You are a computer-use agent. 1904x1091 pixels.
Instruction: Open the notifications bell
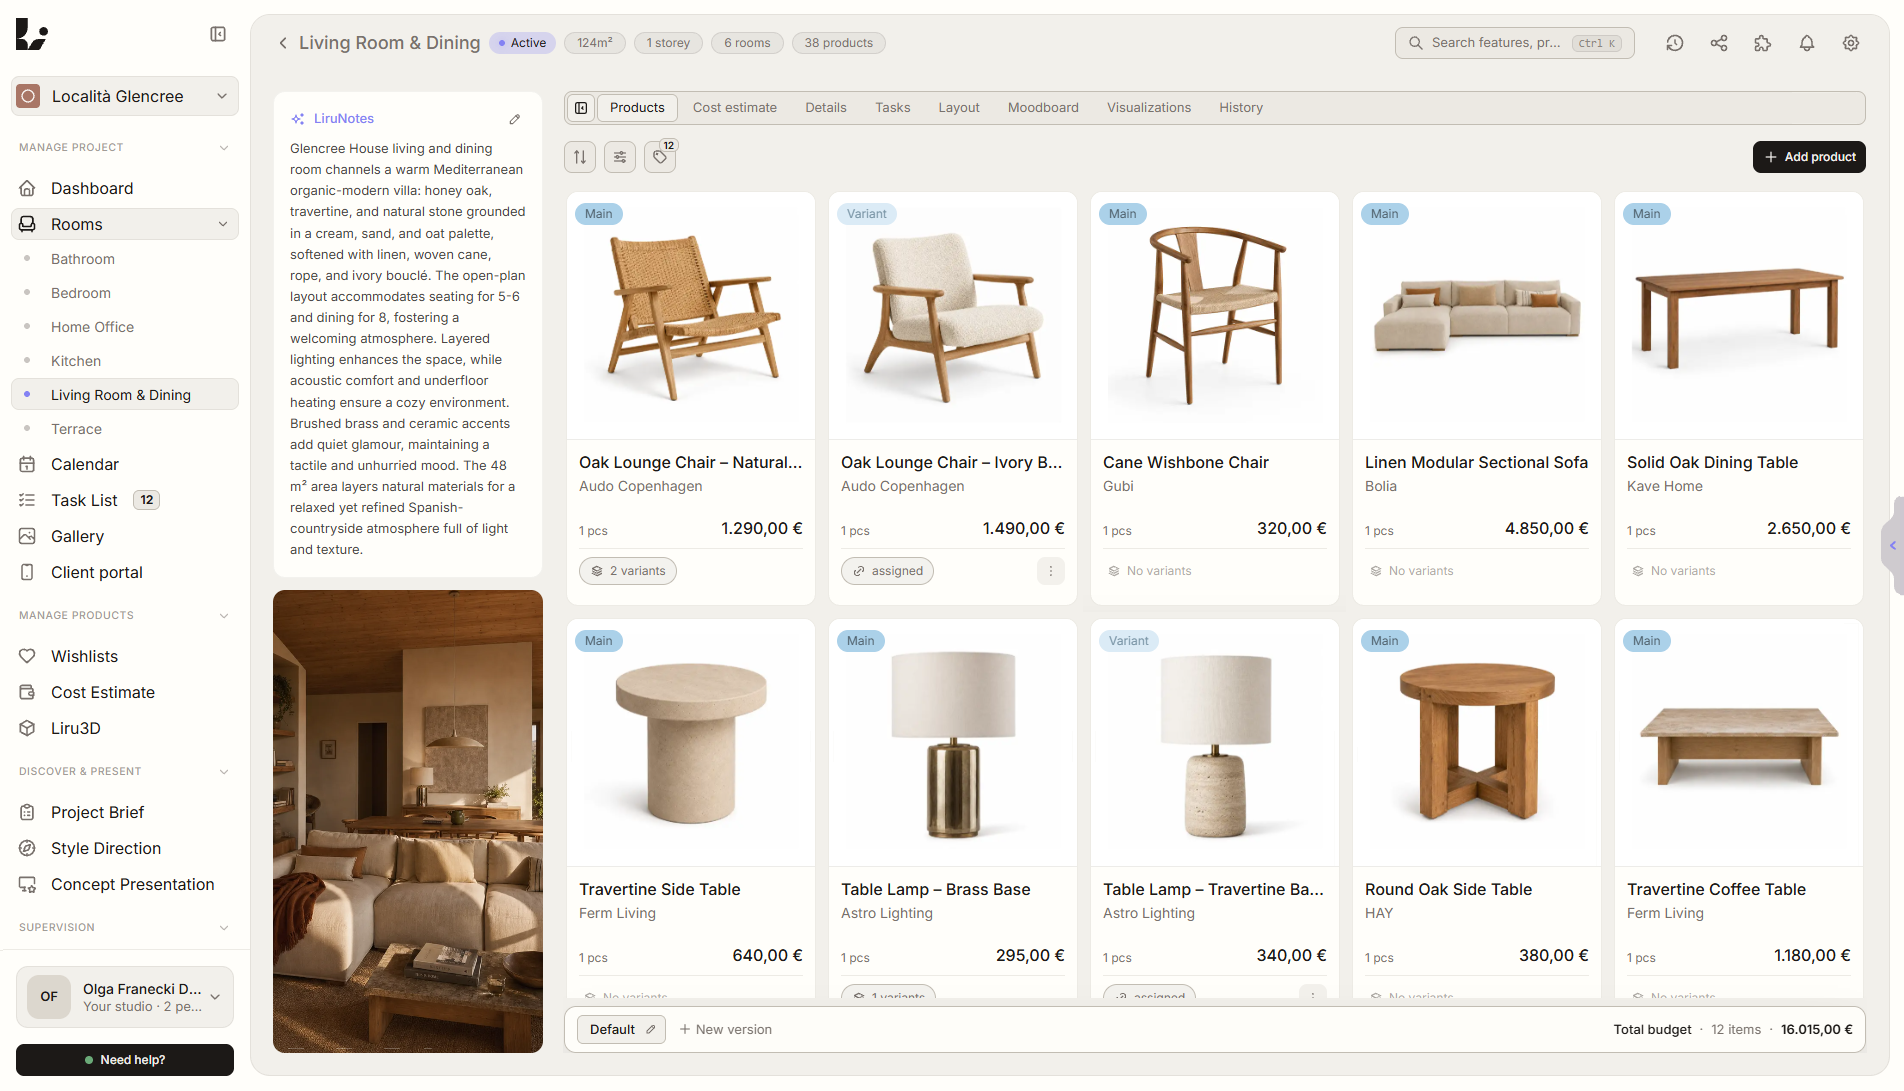coord(1807,43)
